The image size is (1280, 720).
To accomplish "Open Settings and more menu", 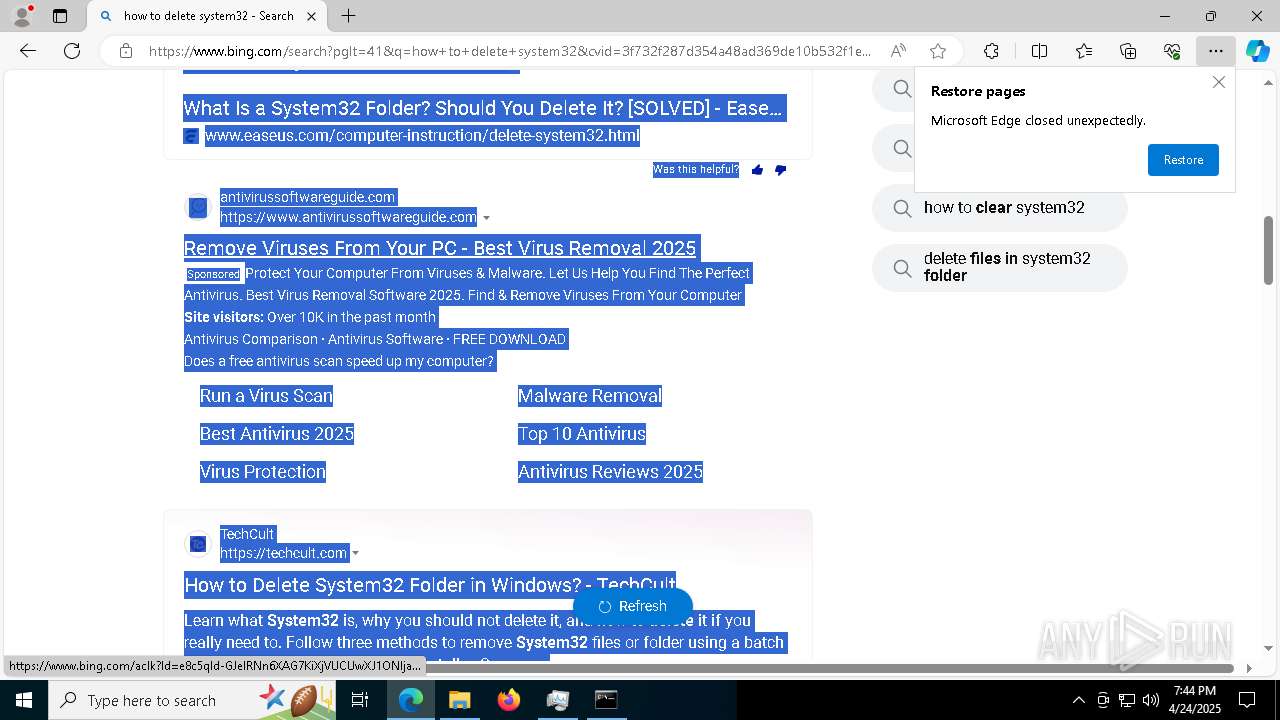I will point(1215,51).
